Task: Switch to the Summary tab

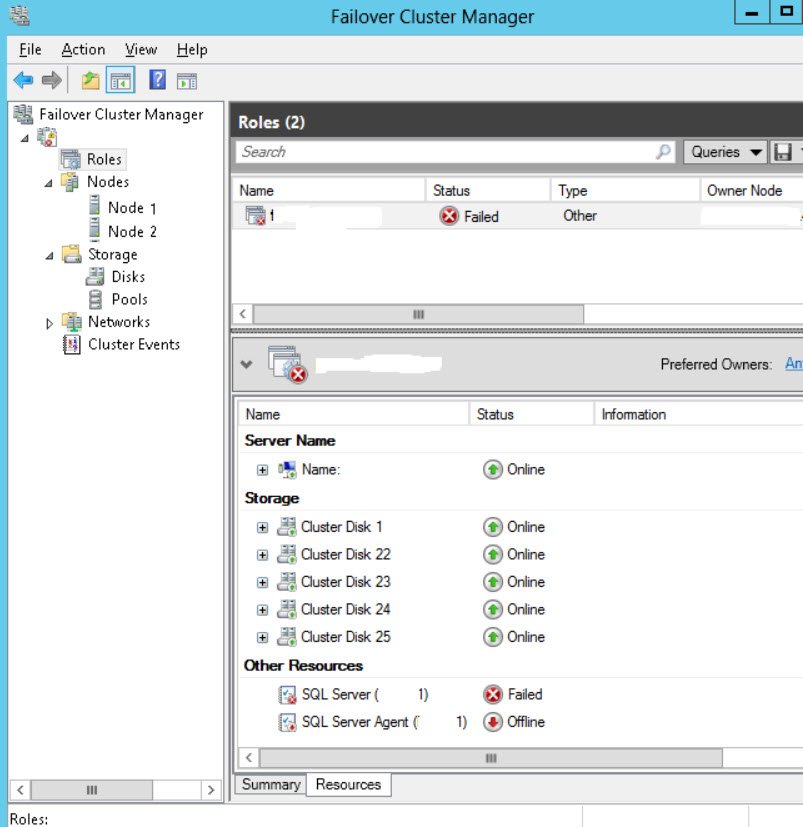Action: (271, 784)
